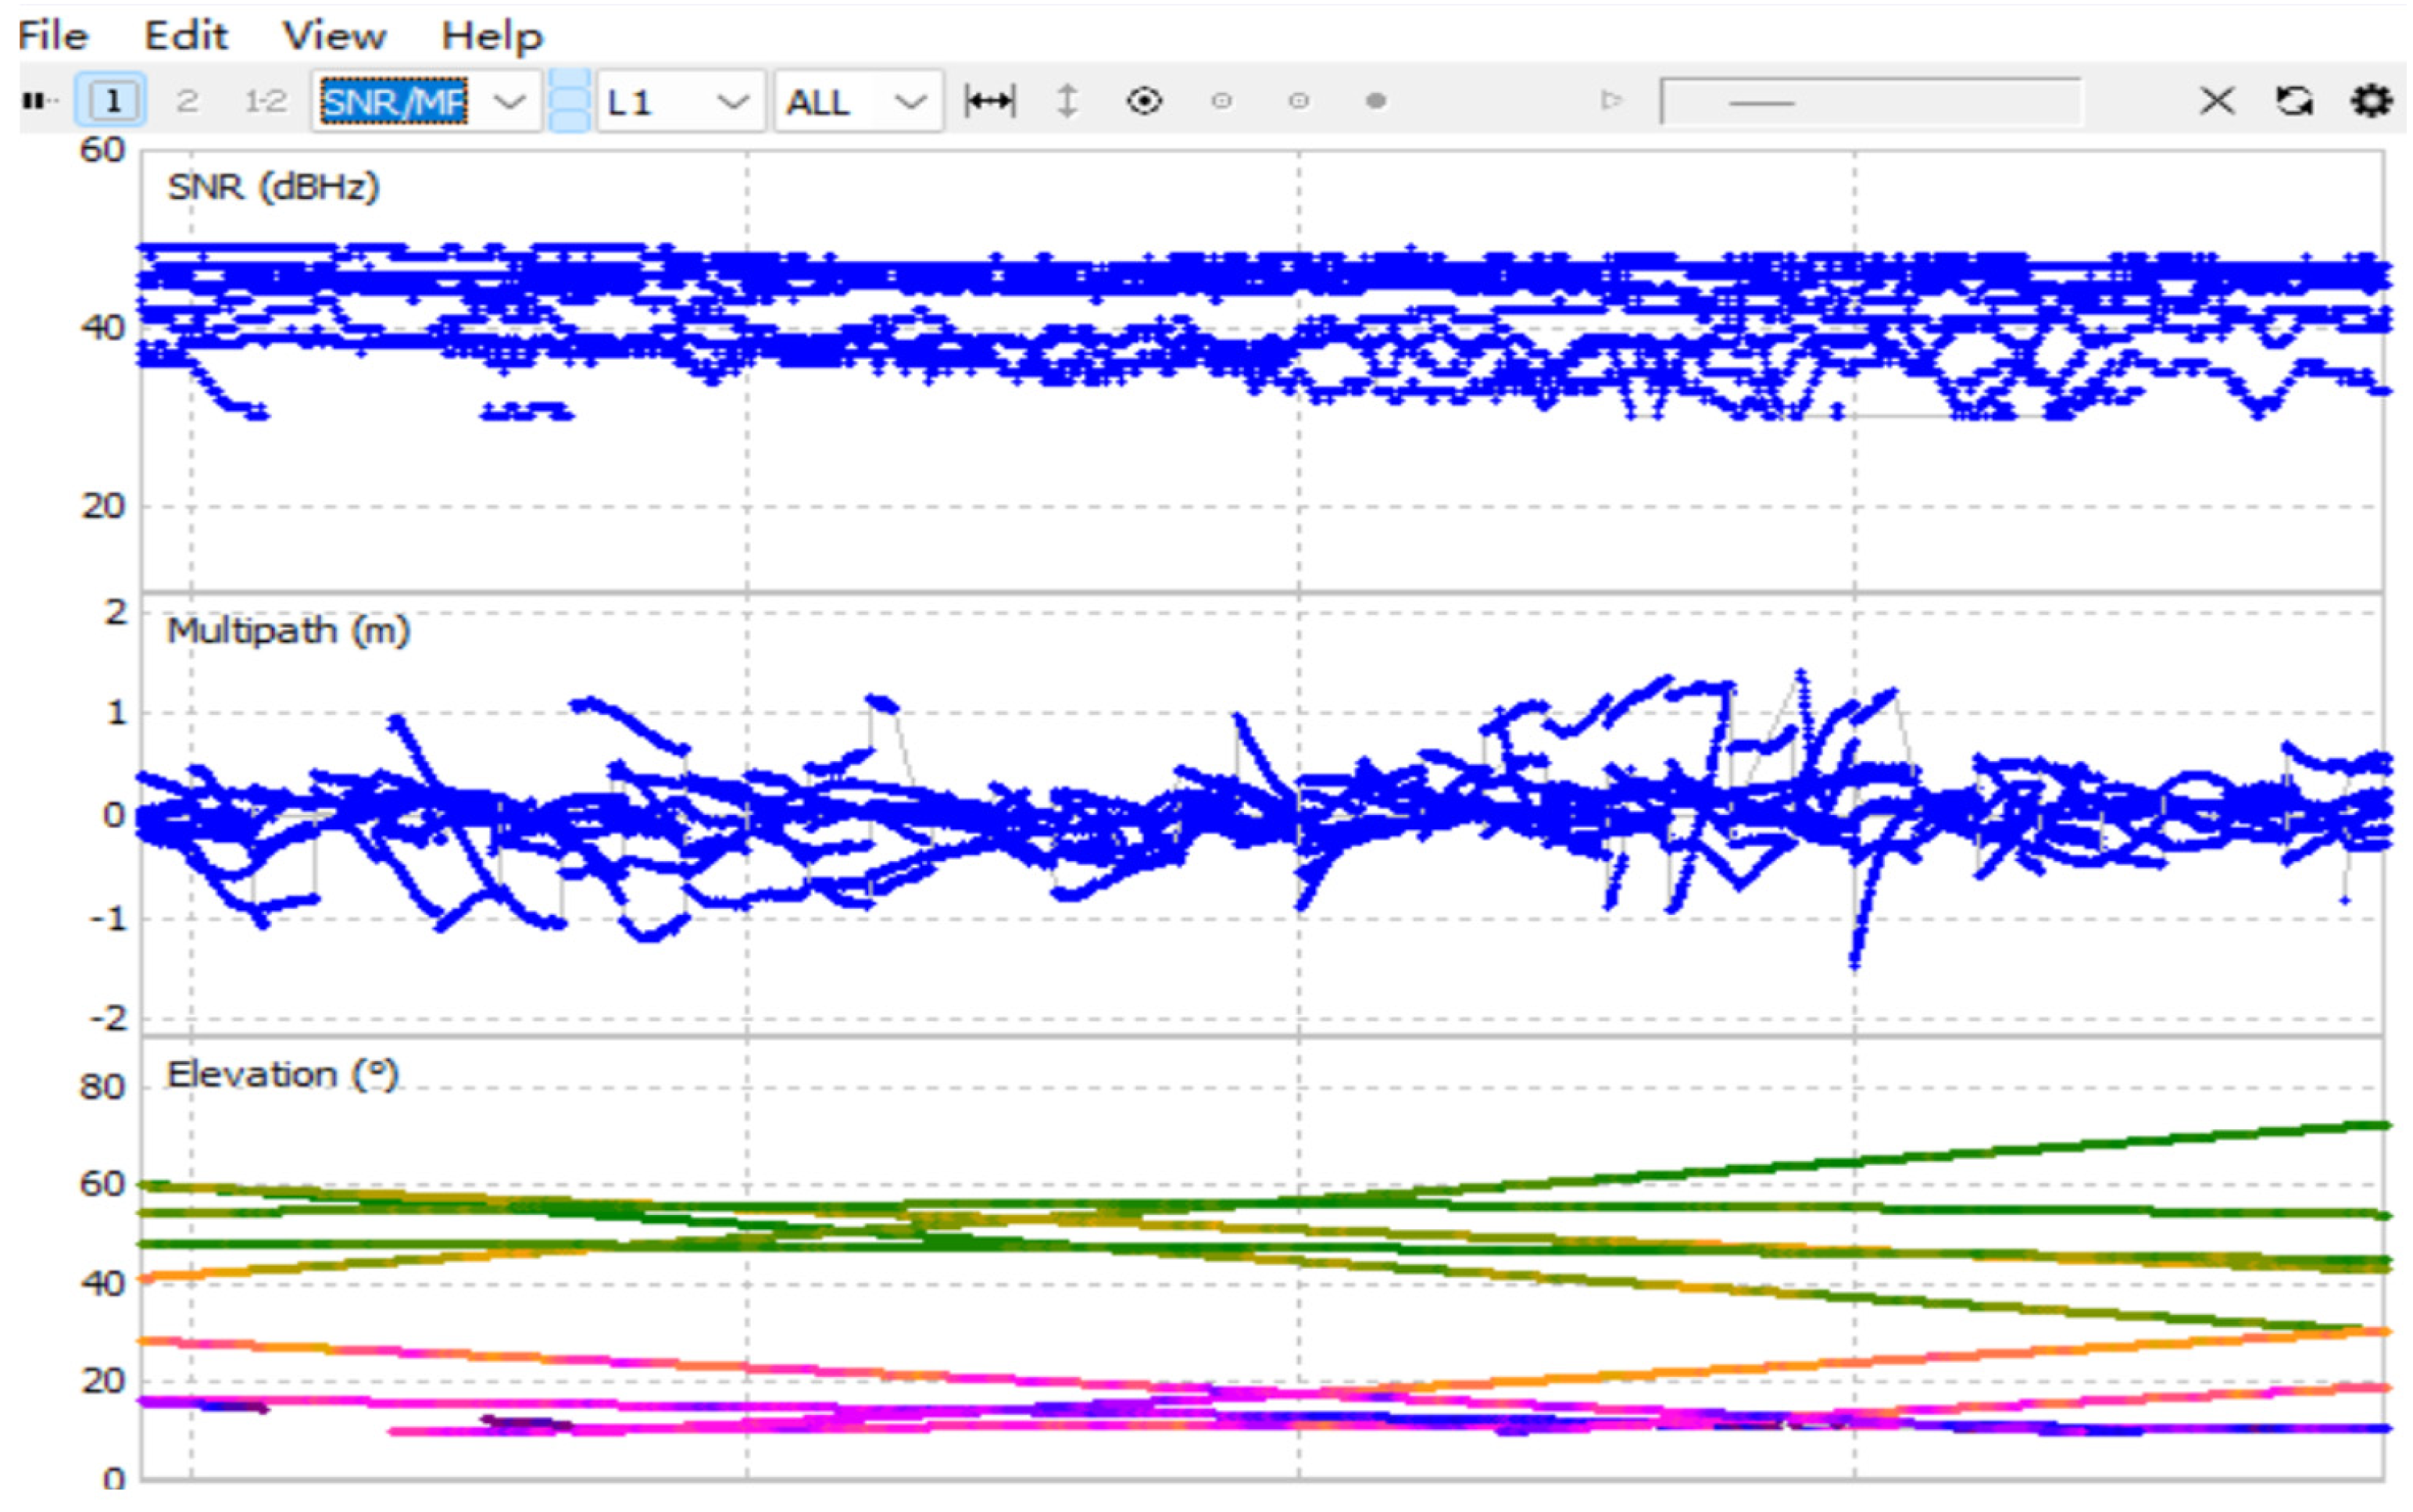
Task: Click the fit vertical range icon
Action: 1067,101
